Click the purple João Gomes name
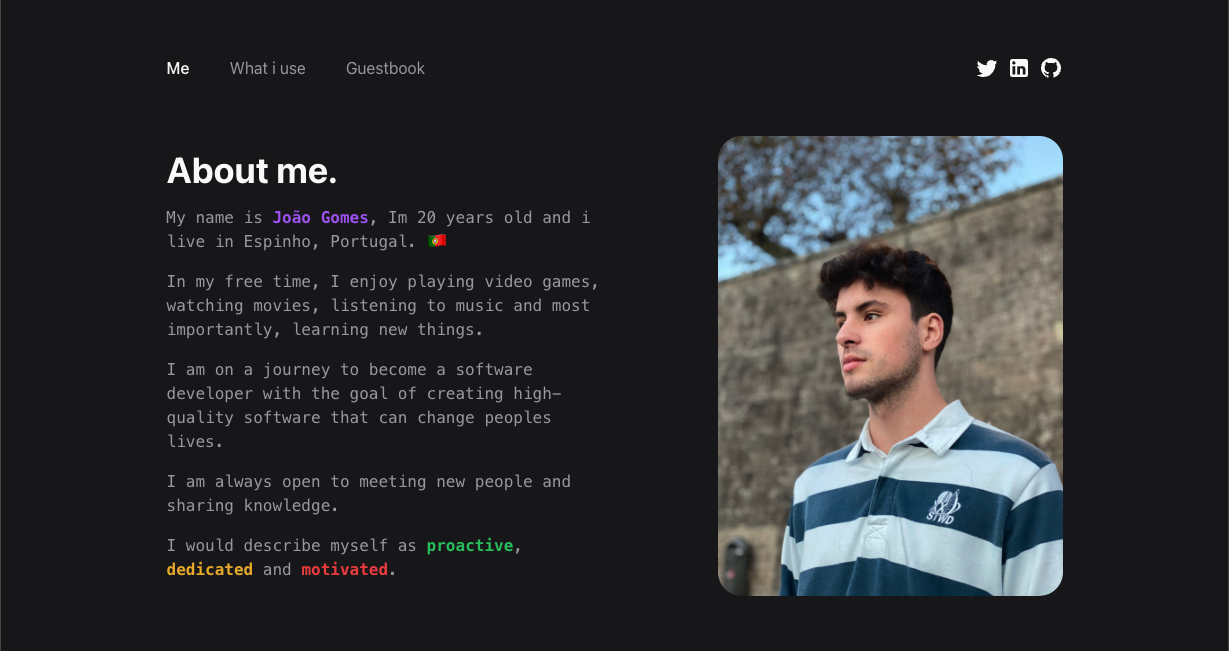Image resolution: width=1229 pixels, height=651 pixels. coord(321,217)
